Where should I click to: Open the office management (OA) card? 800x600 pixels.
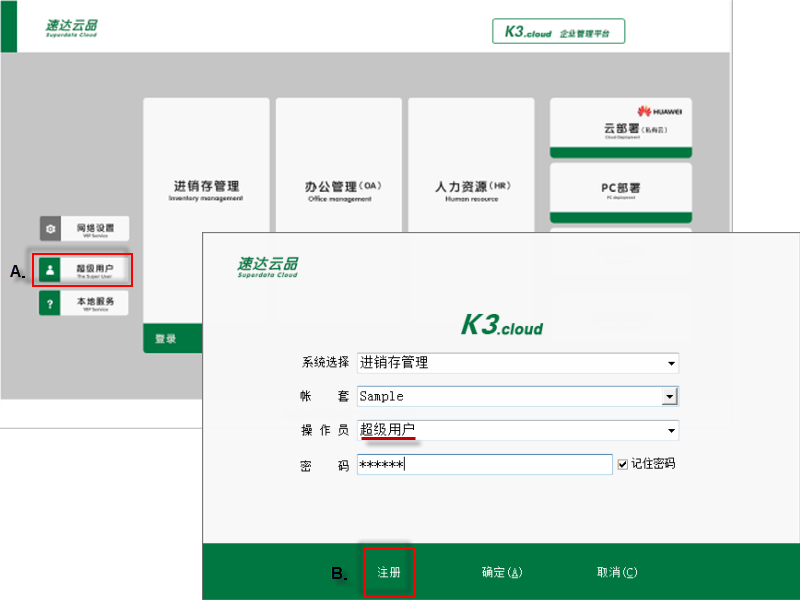[339, 165]
